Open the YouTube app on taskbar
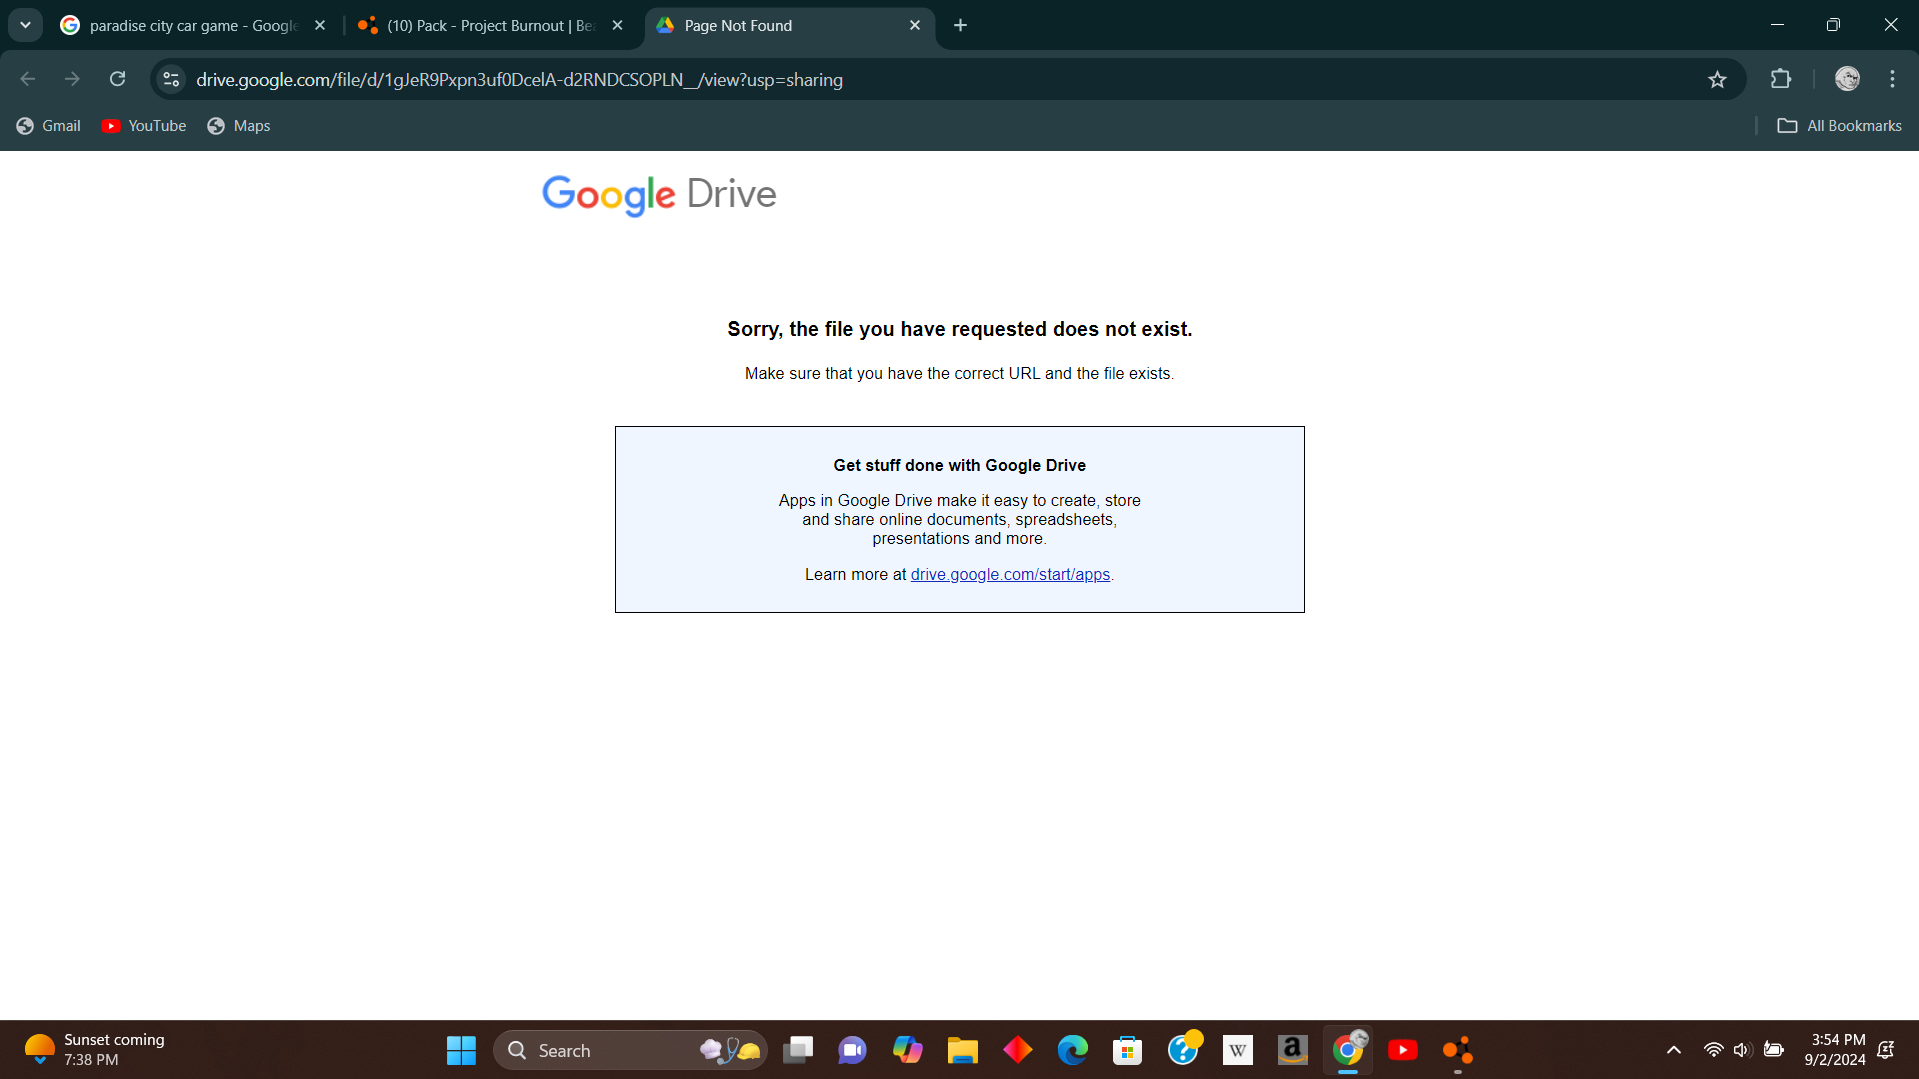 pos(1403,1050)
